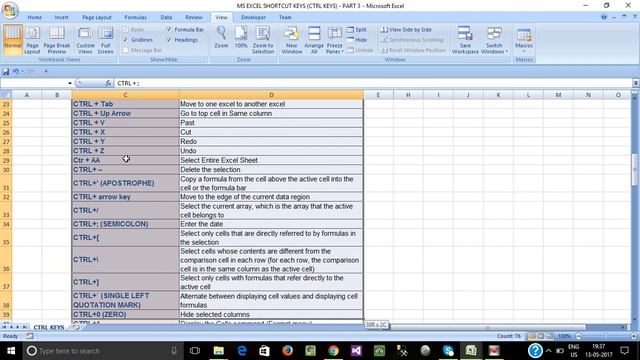
Task: Select the CTRL KEYS sheet tab
Action: 49,327
